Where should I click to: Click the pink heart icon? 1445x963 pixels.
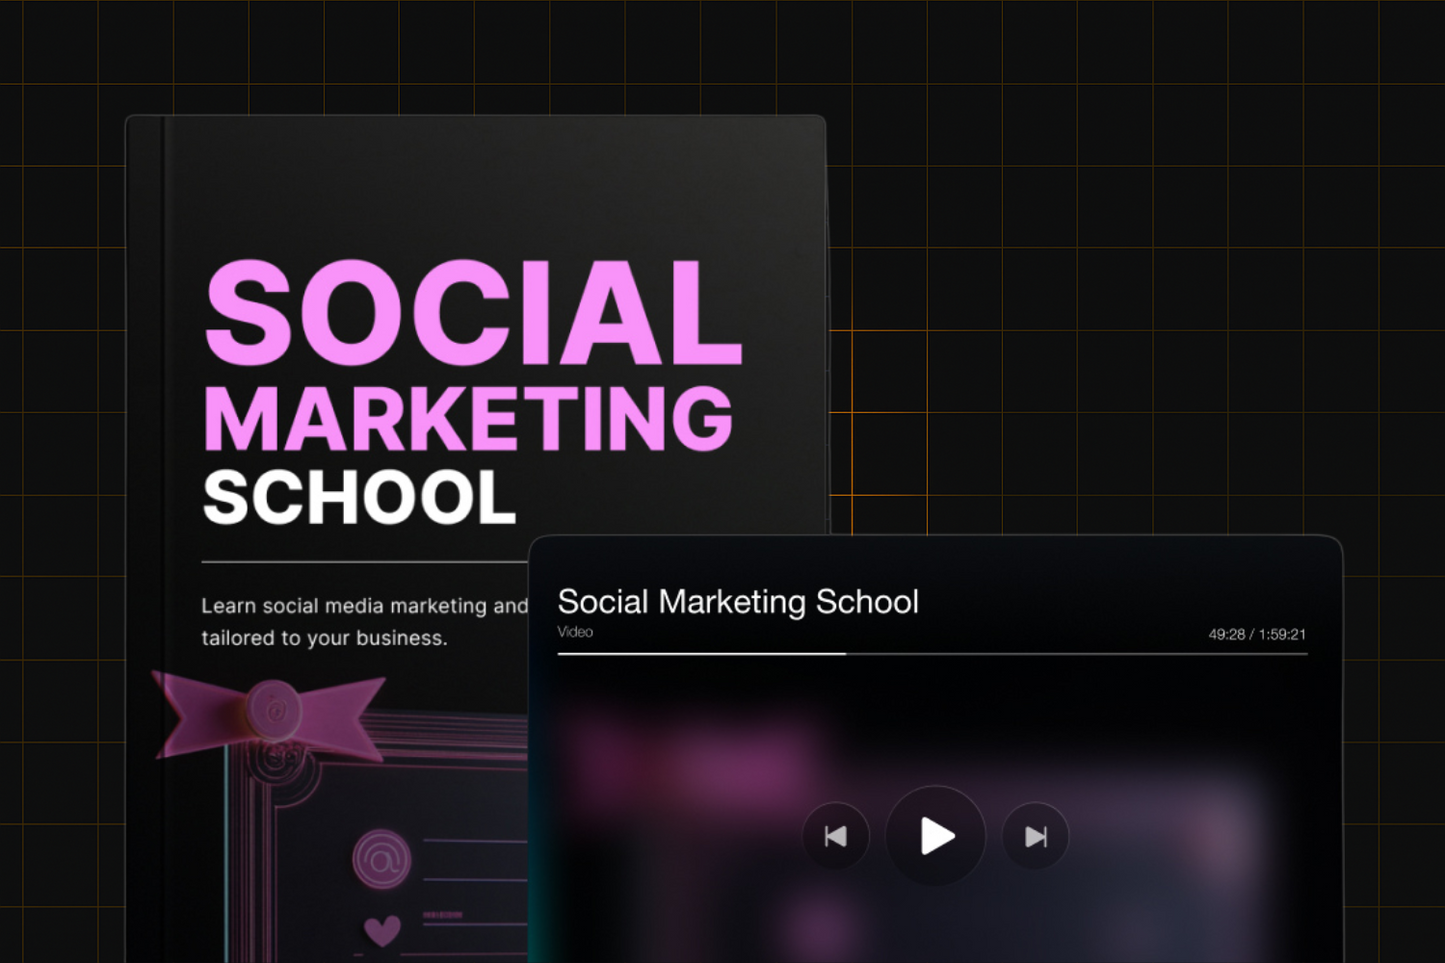pyautogui.click(x=382, y=930)
